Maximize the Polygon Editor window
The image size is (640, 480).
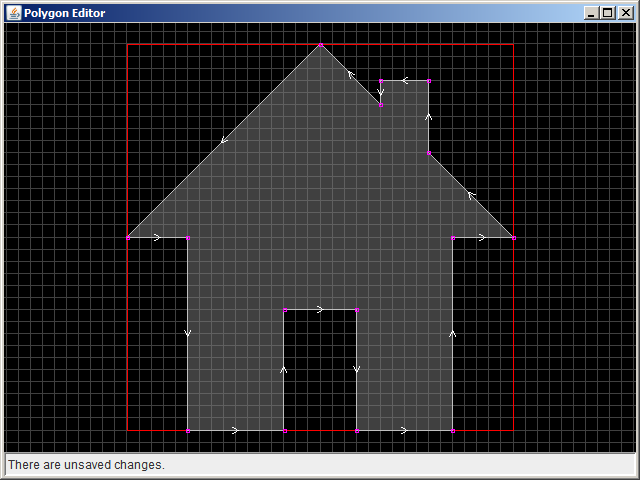click(607, 13)
